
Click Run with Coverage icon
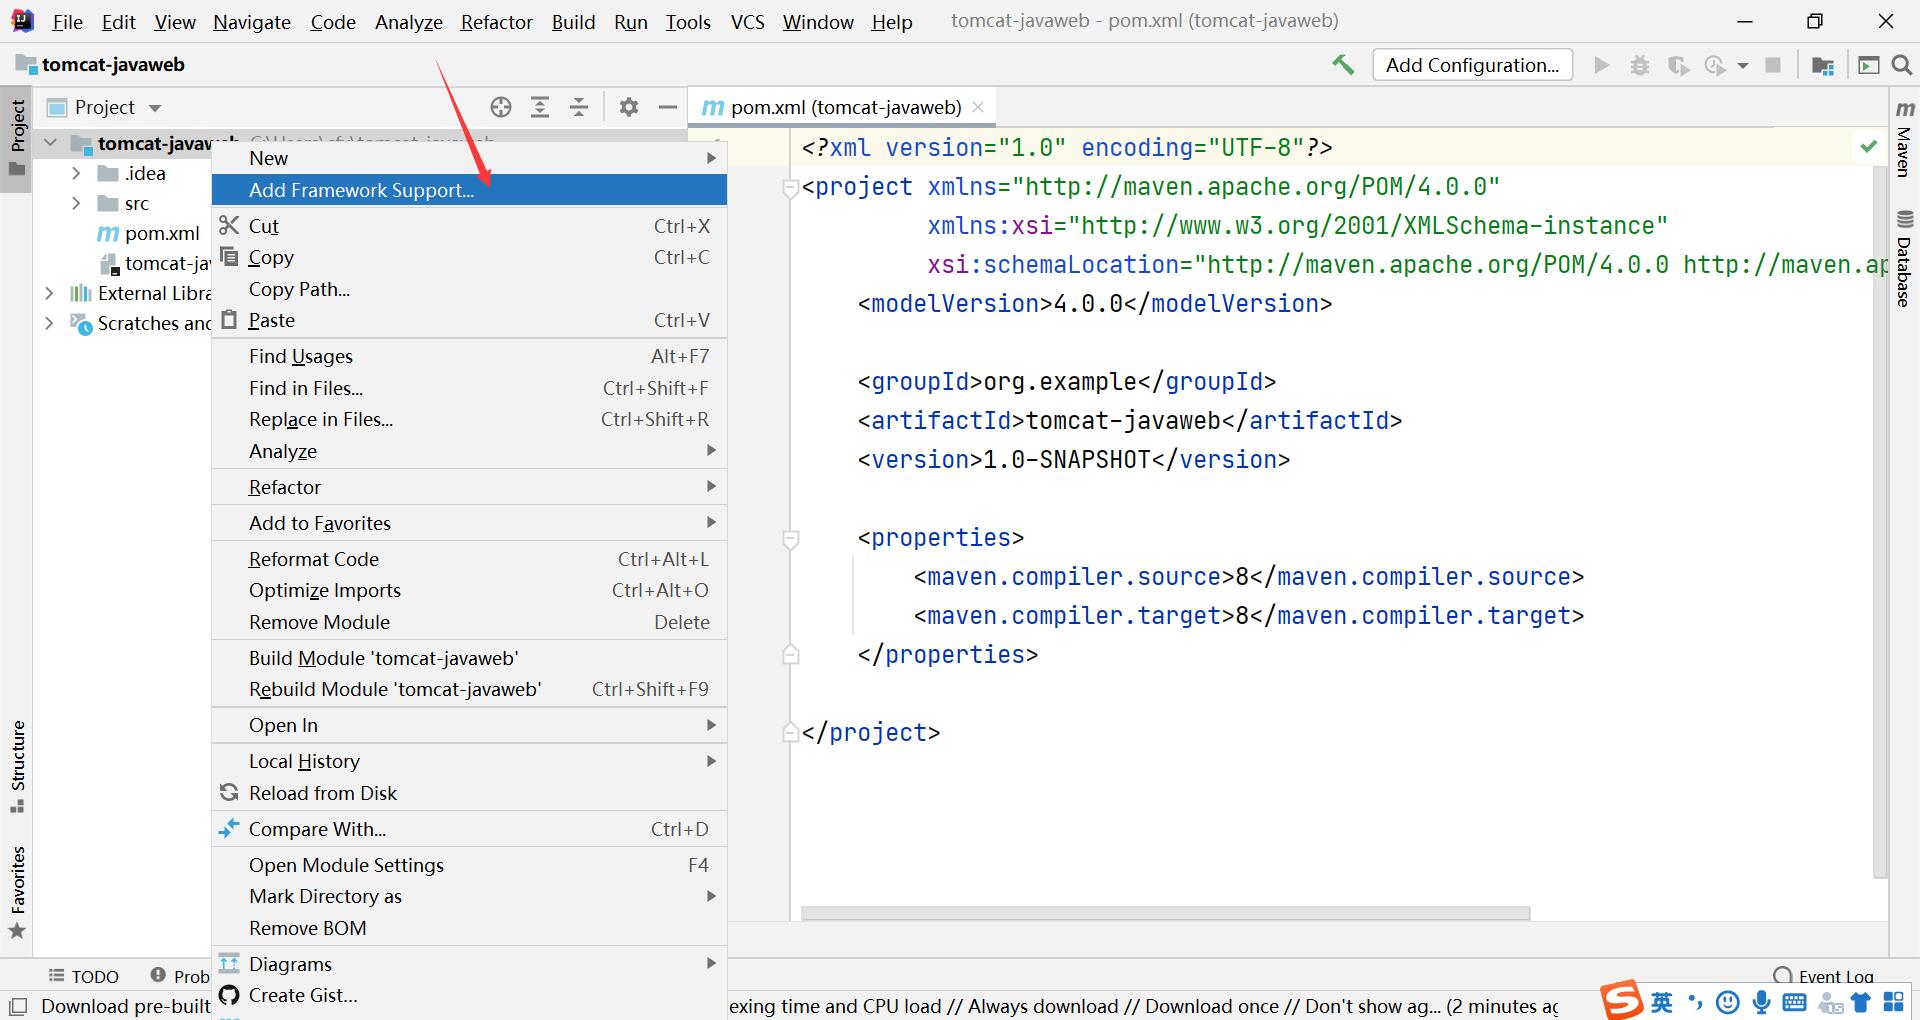point(1678,65)
